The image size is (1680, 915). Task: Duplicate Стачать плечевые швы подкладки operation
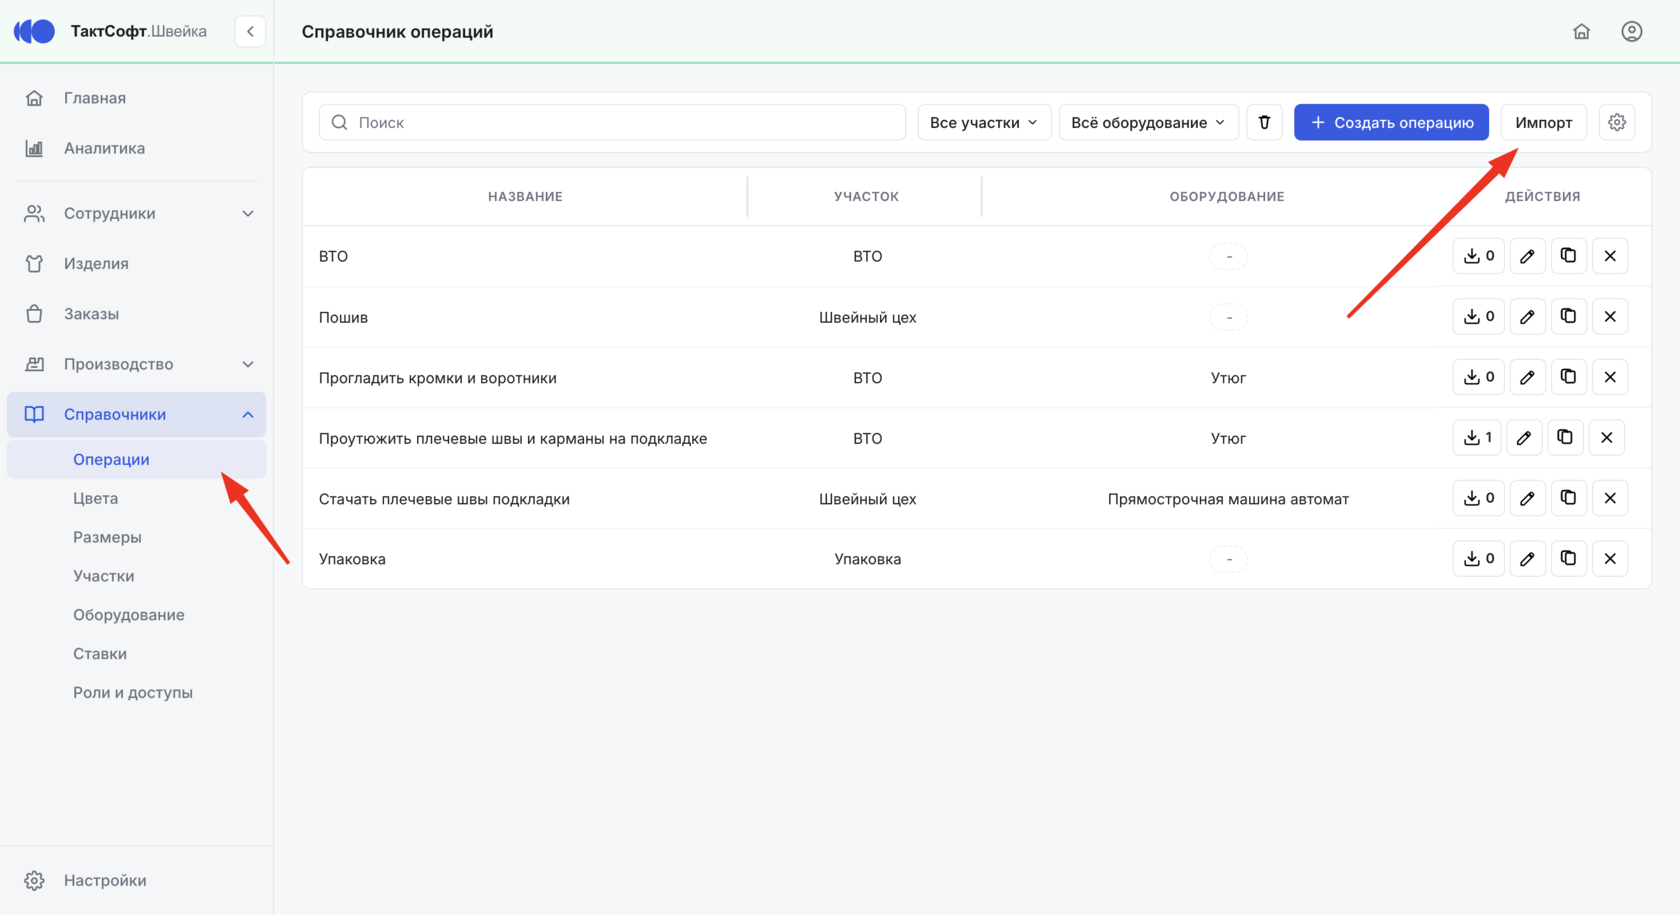(1568, 498)
